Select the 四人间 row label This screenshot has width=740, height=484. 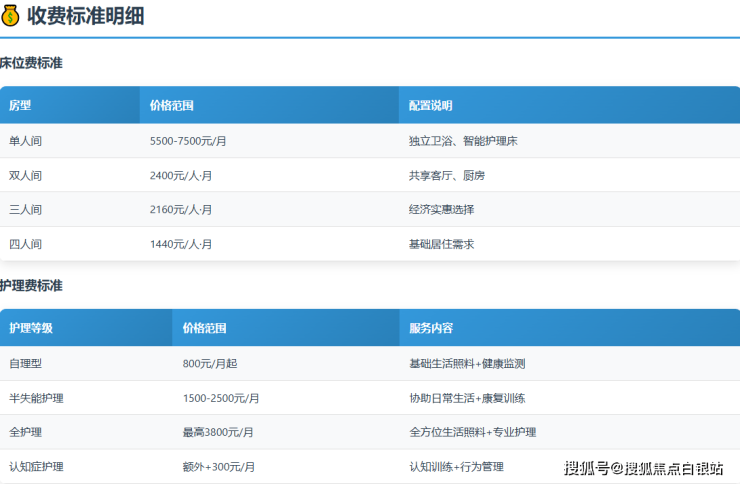(x=26, y=244)
